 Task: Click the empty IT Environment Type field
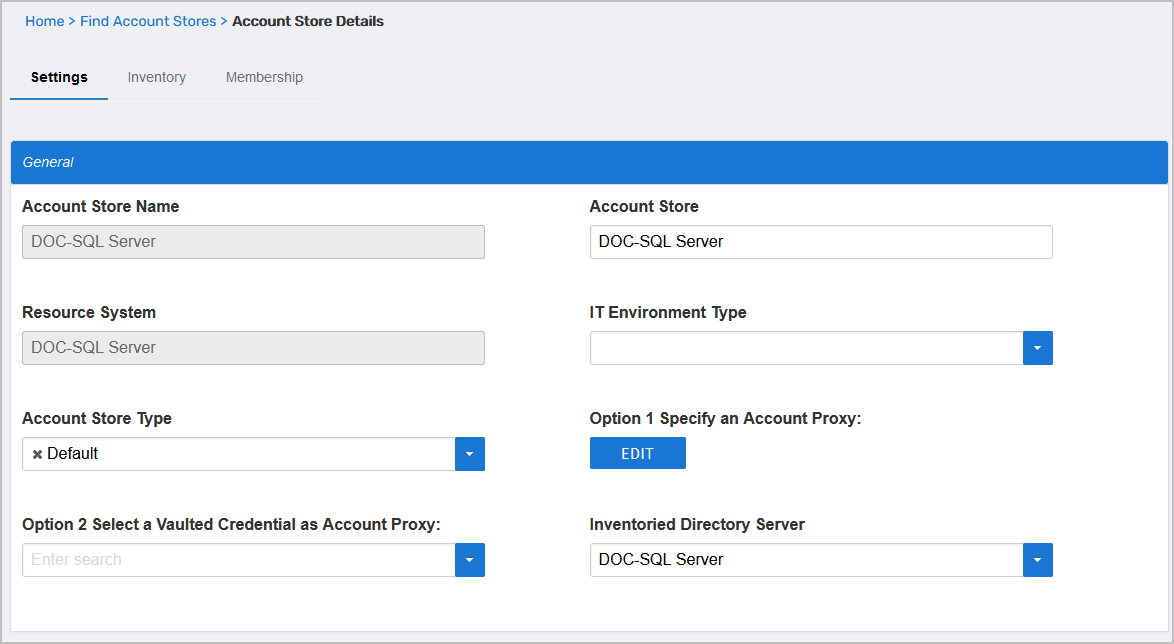(806, 348)
